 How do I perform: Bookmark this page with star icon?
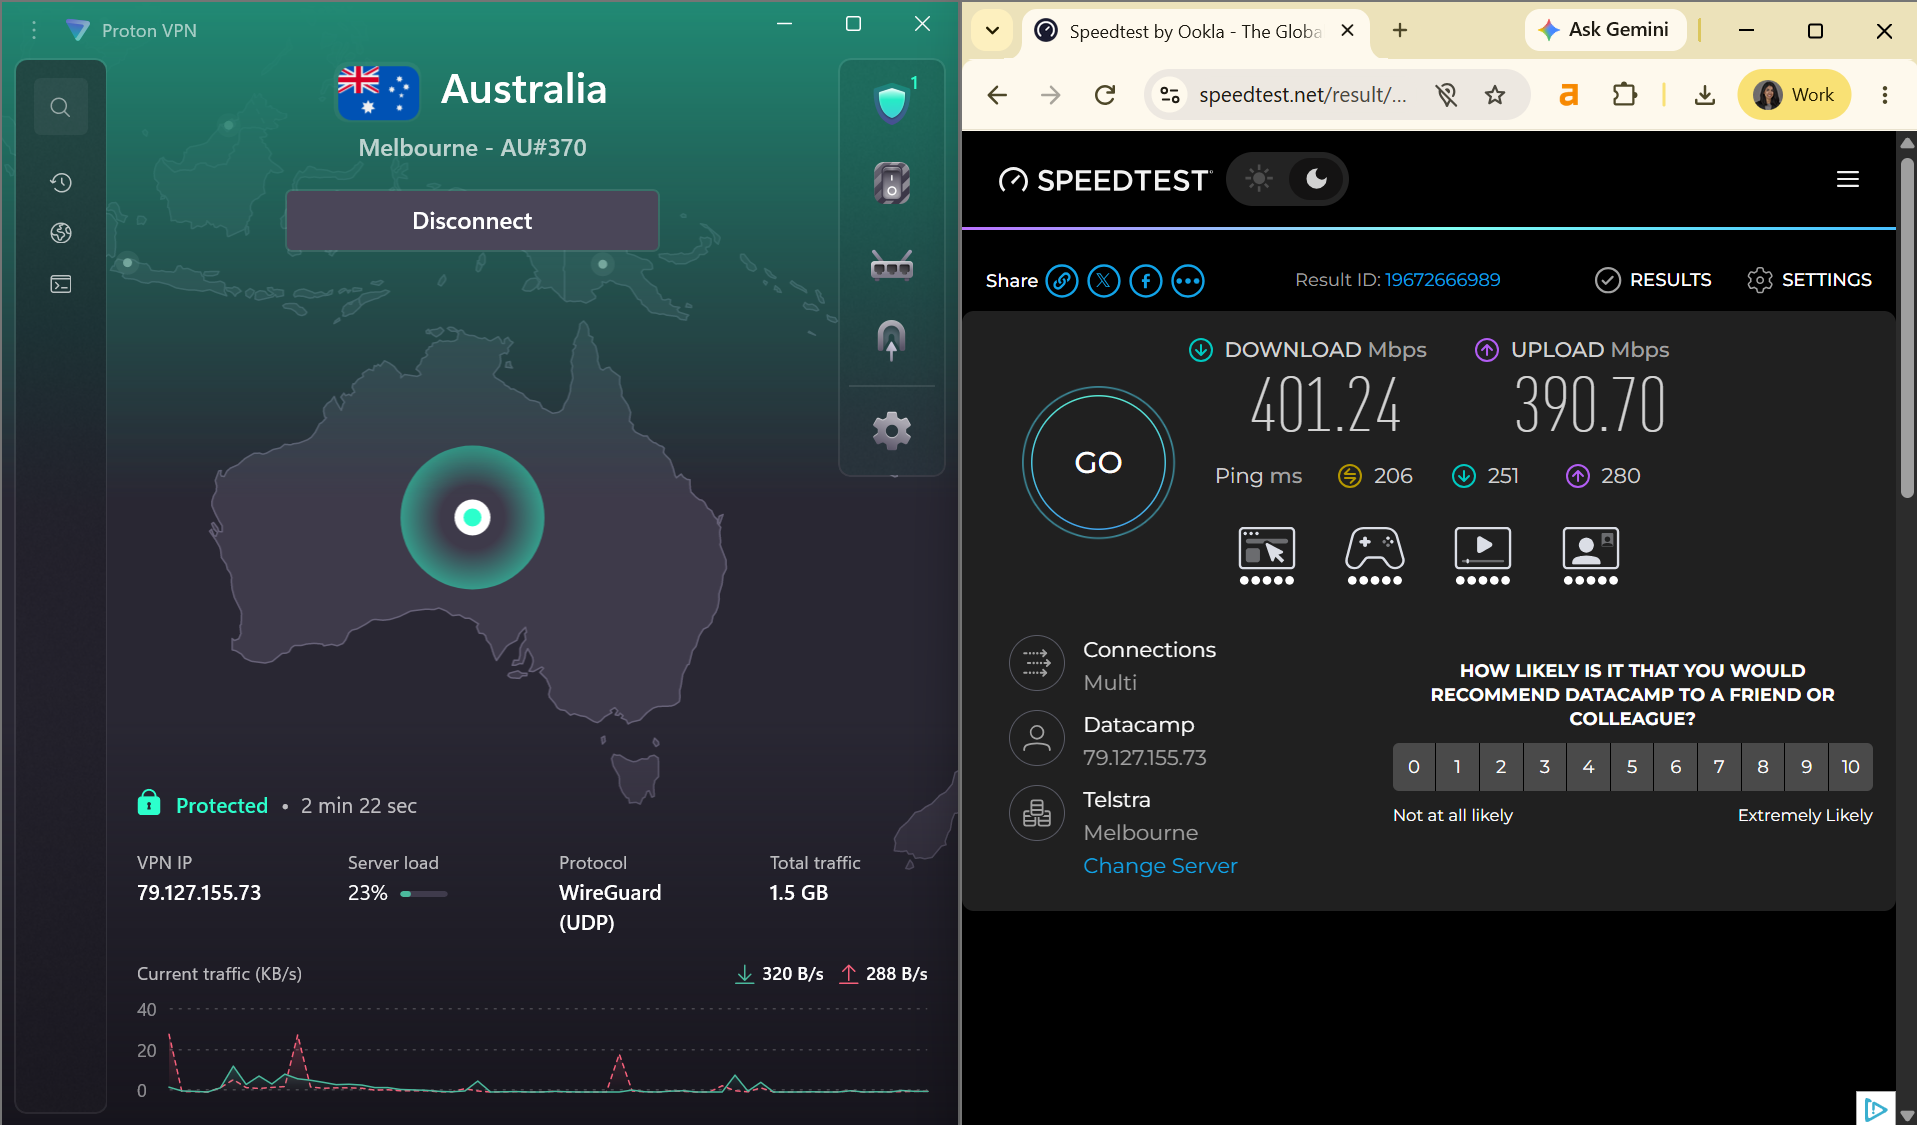(1495, 95)
